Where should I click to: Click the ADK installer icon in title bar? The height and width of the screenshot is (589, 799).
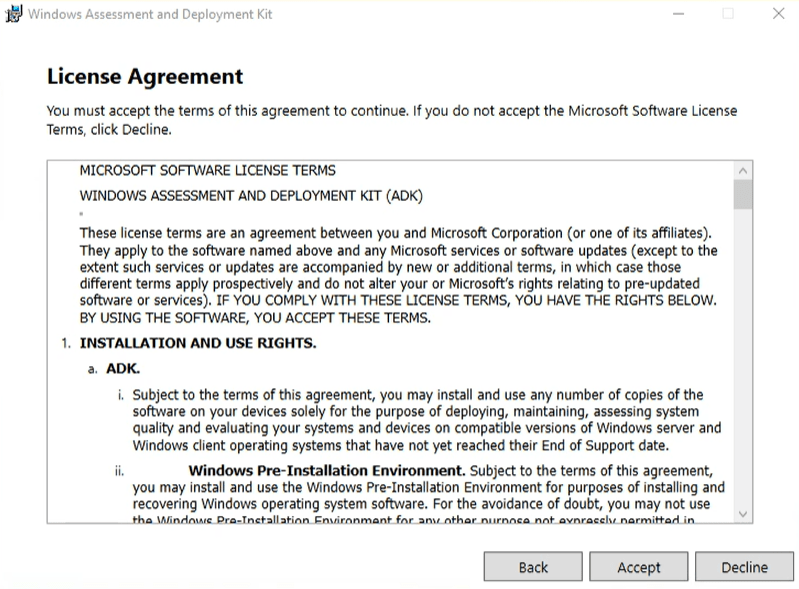[11, 14]
